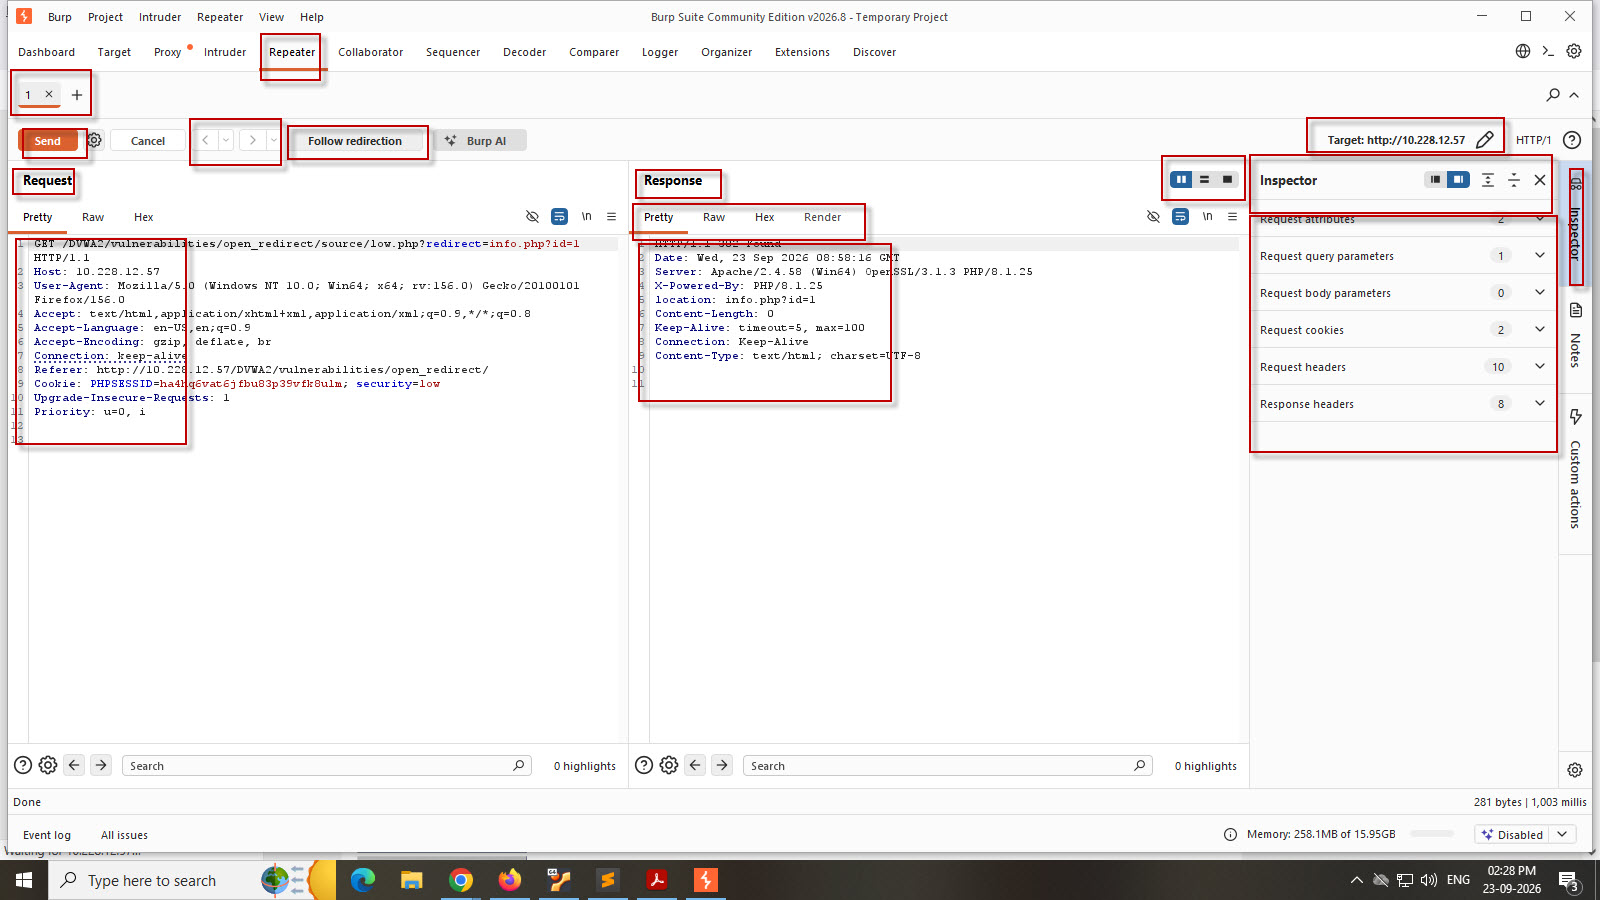Open Event log
Viewport: 1600px width, 900px height.
(47, 835)
